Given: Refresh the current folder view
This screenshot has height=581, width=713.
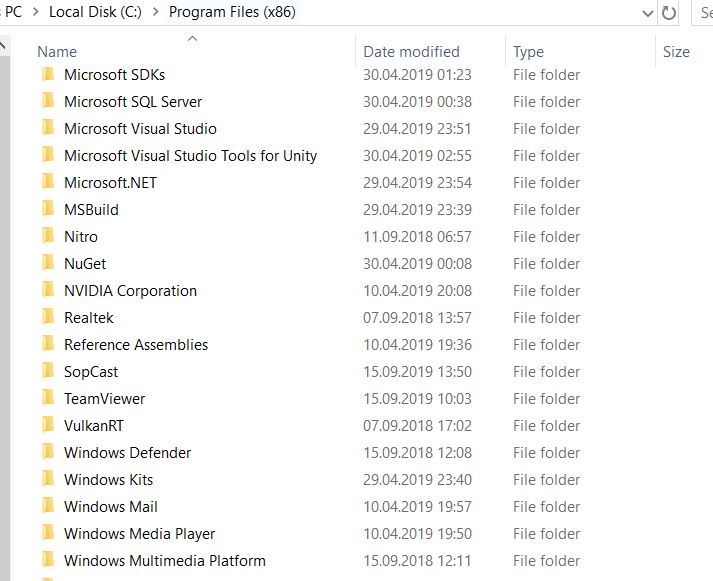Looking at the screenshot, I should 668,13.
